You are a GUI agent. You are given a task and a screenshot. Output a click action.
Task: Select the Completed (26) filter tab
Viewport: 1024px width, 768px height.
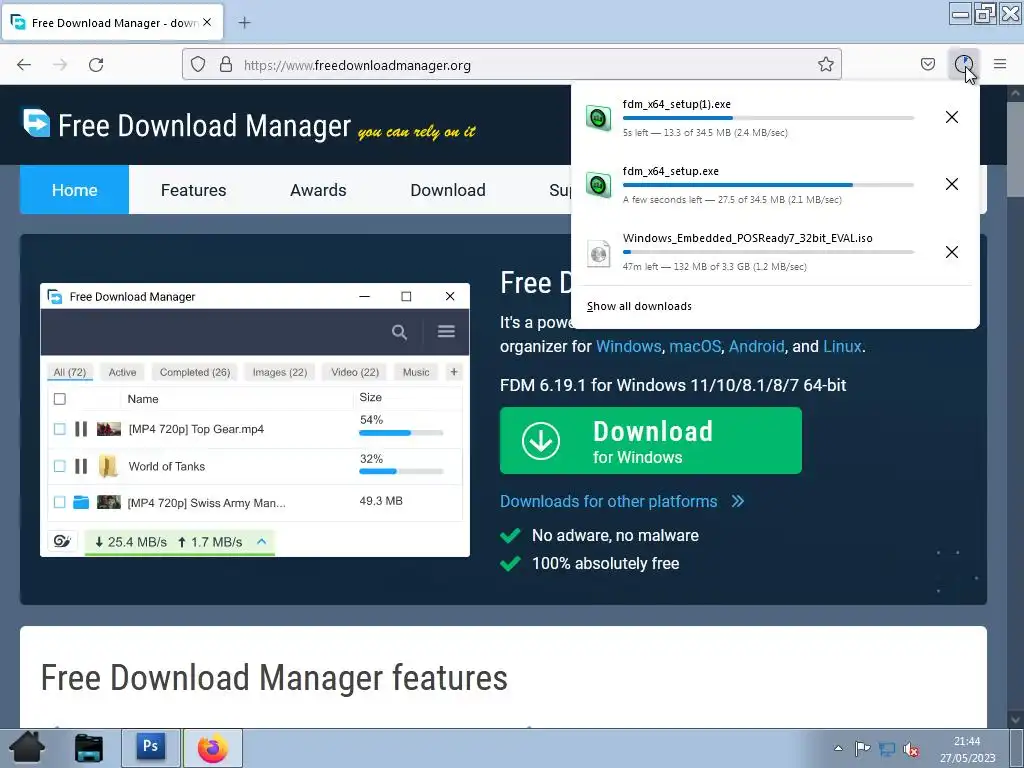click(x=195, y=372)
